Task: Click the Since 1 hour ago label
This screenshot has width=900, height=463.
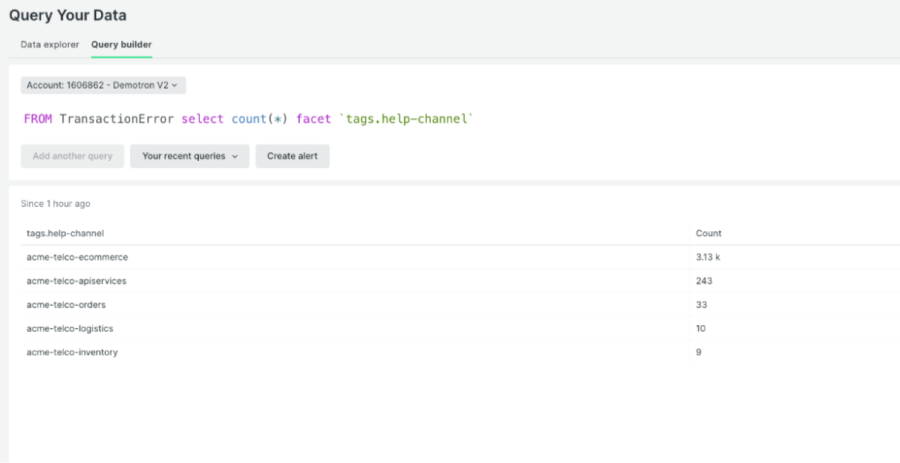Action: pos(56,204)
